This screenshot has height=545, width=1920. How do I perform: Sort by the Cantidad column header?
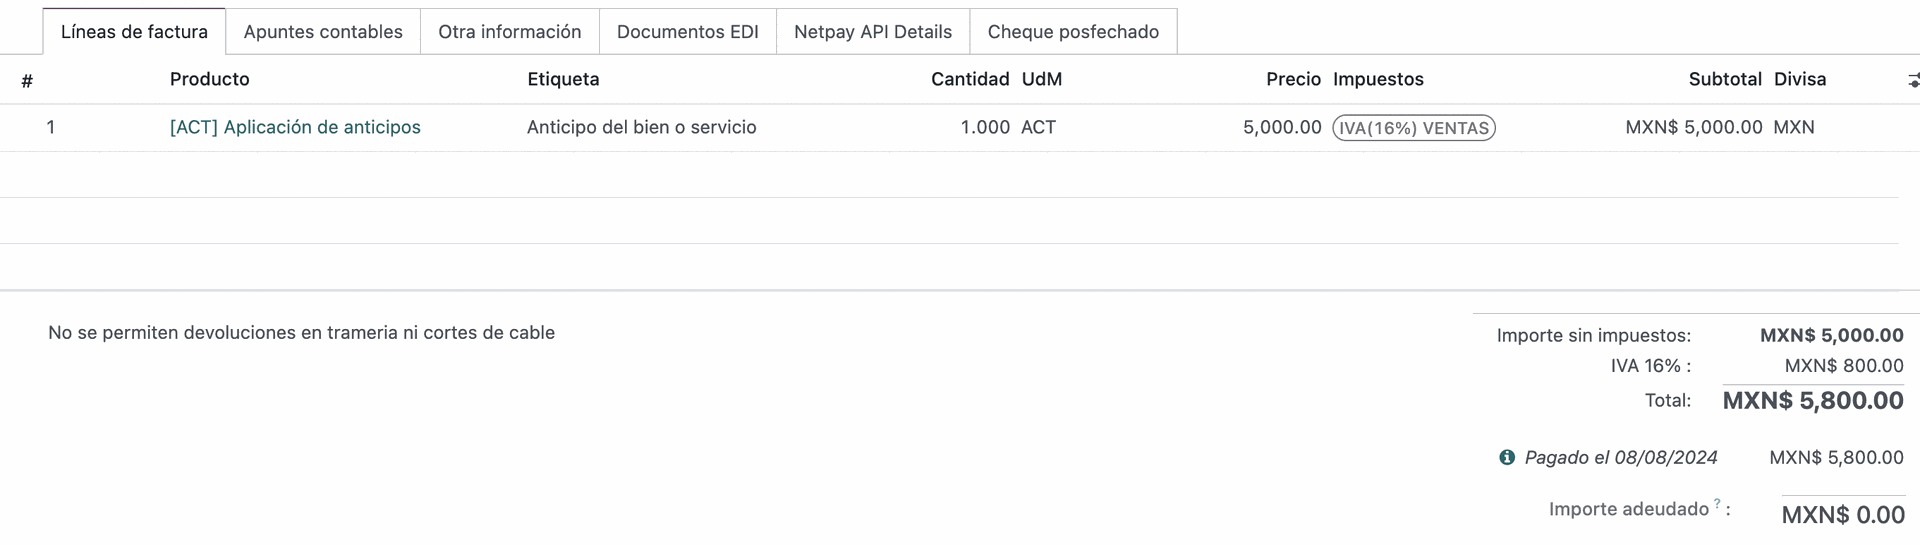point(970,79)
